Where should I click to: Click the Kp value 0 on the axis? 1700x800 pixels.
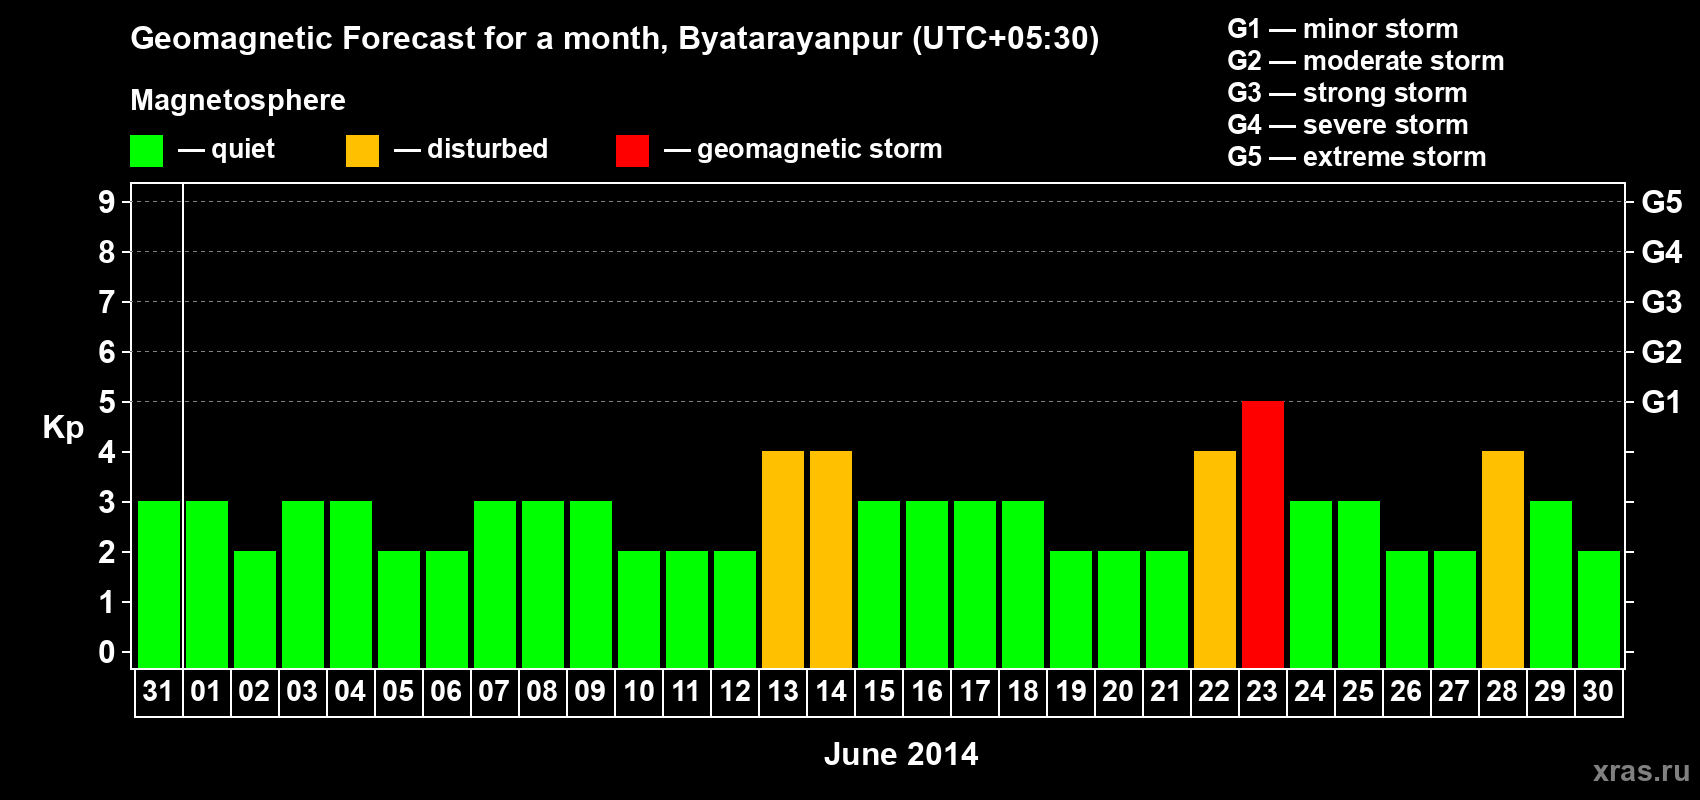107,652
